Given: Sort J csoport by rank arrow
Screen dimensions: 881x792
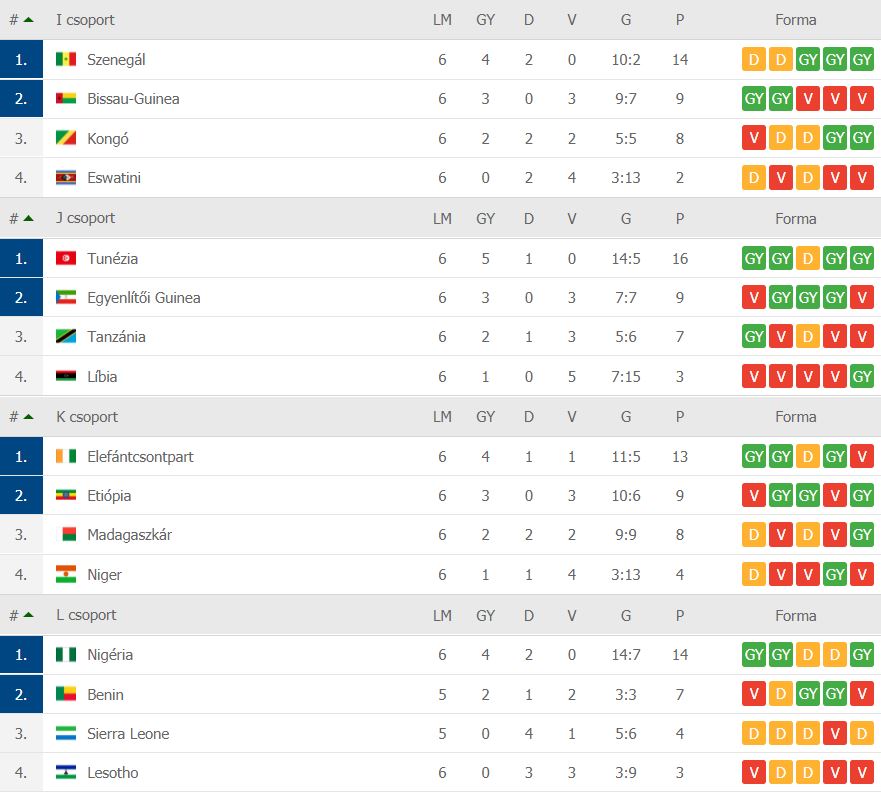Looking at the screenshot, I should (28, 218).
